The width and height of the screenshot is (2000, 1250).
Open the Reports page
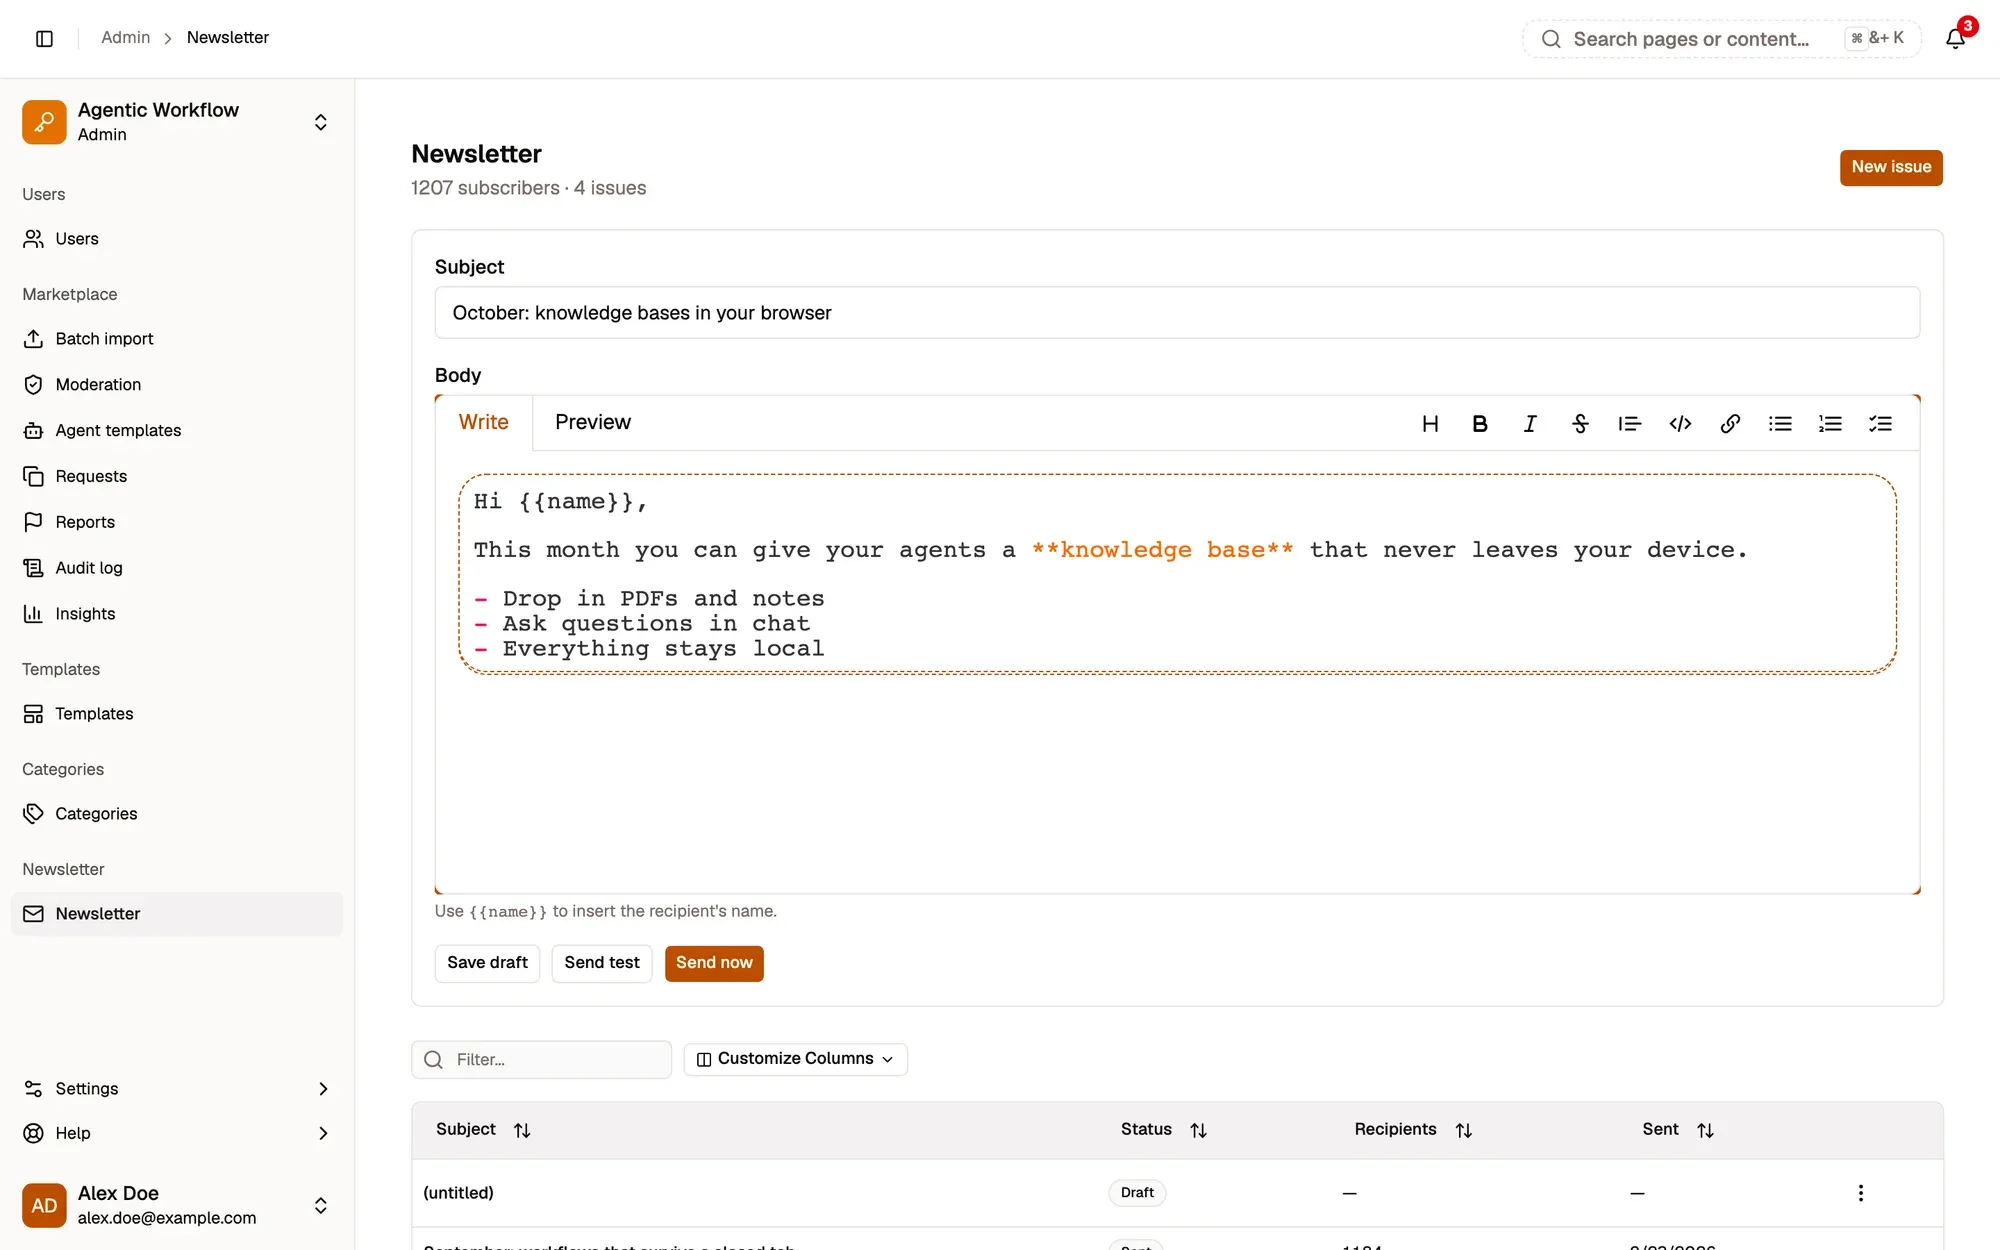177,522
